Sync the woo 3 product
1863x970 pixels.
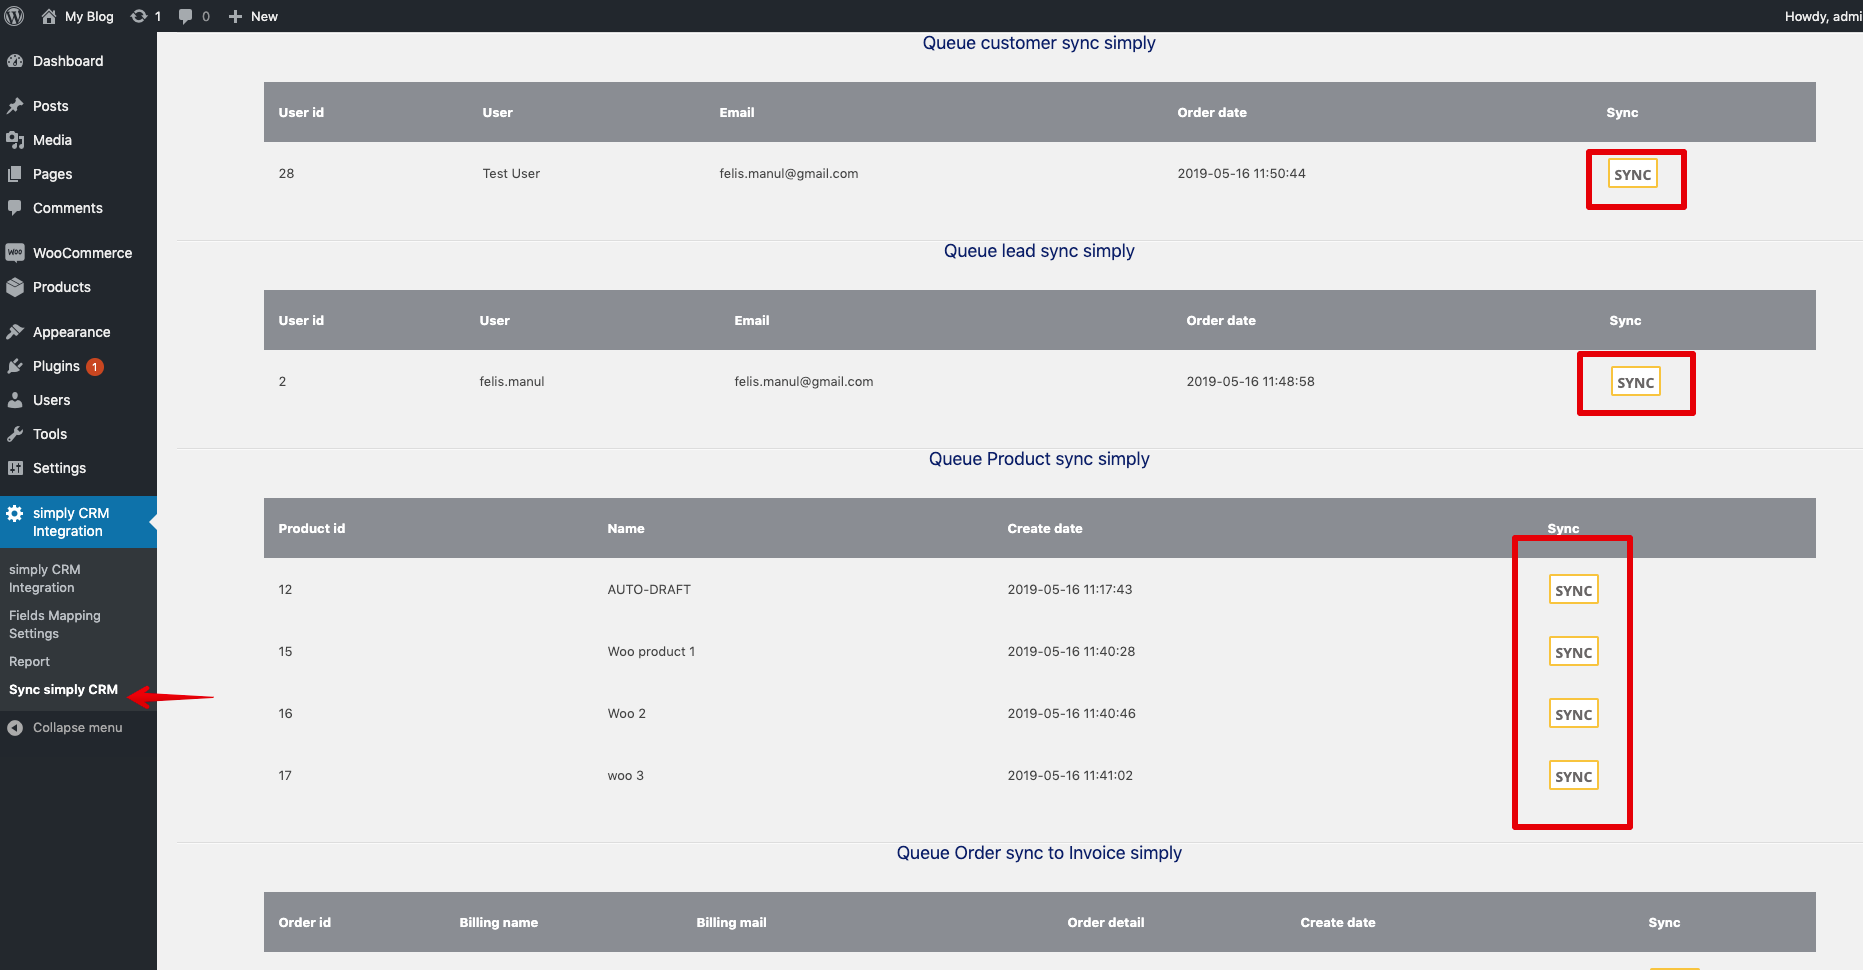click(x=1573, y=776)
